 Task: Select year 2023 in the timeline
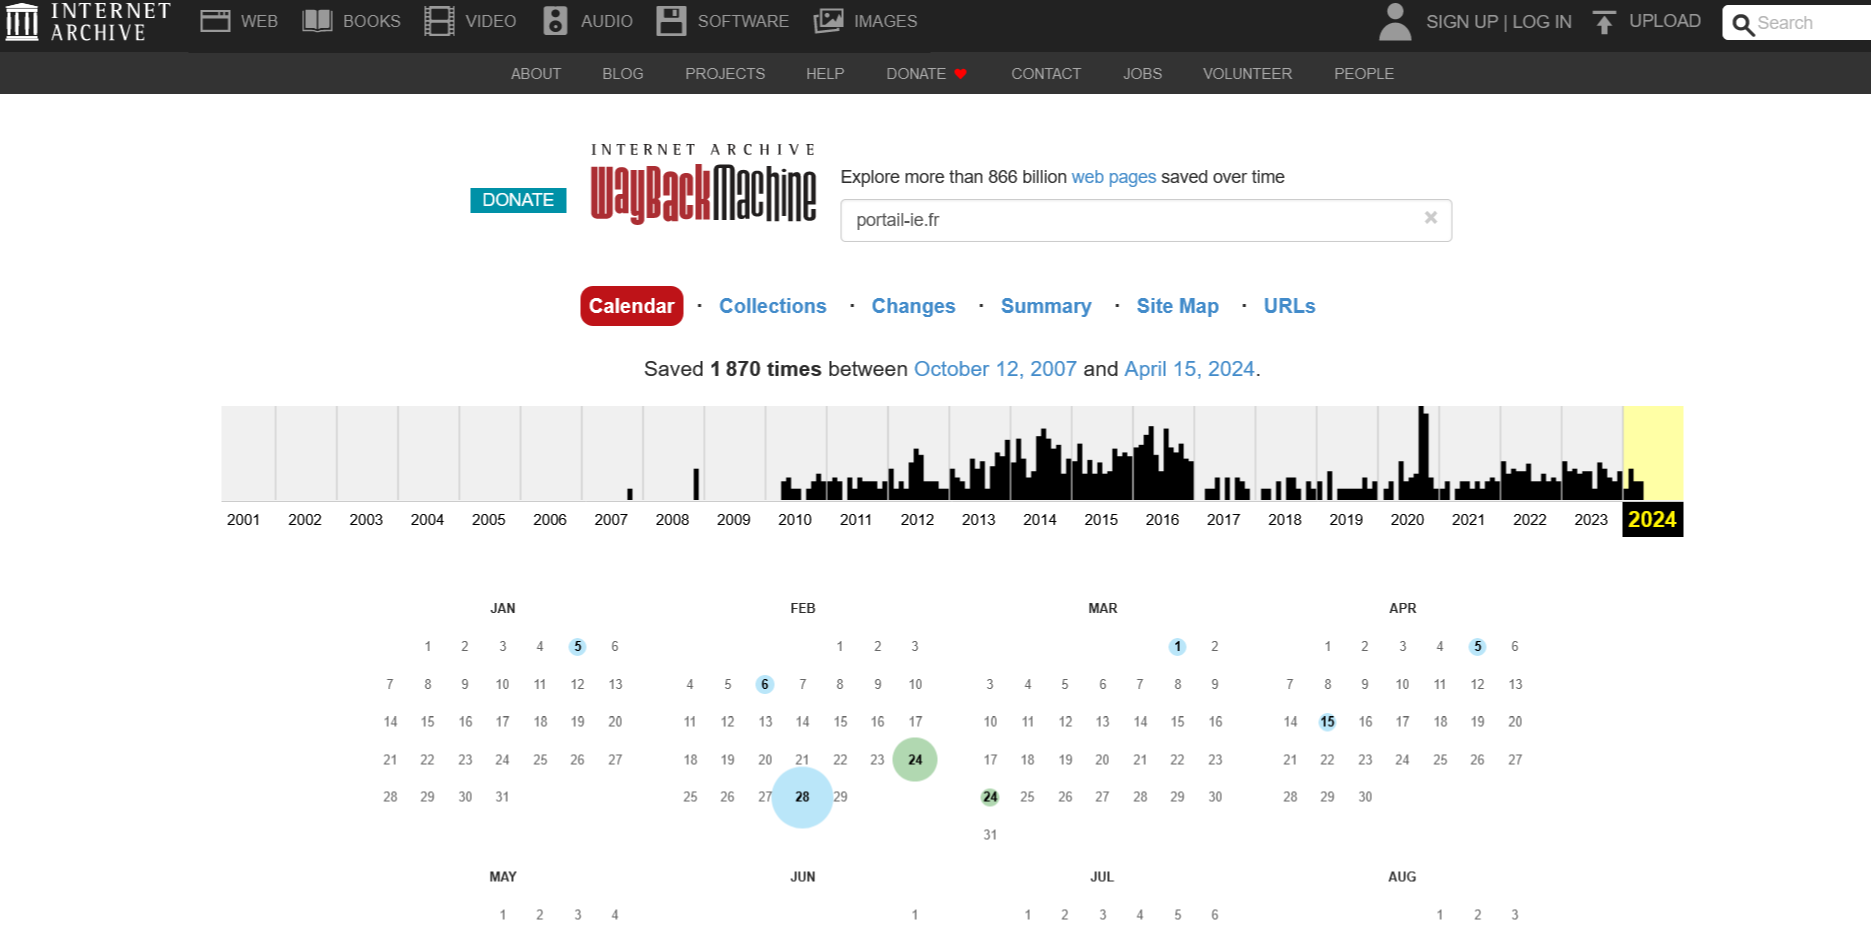point(1591,519)
